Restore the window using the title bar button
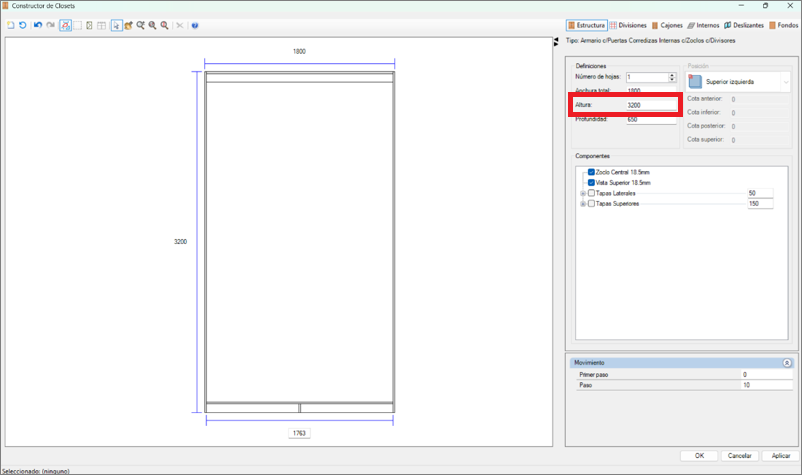 click(x=765, y=6)
